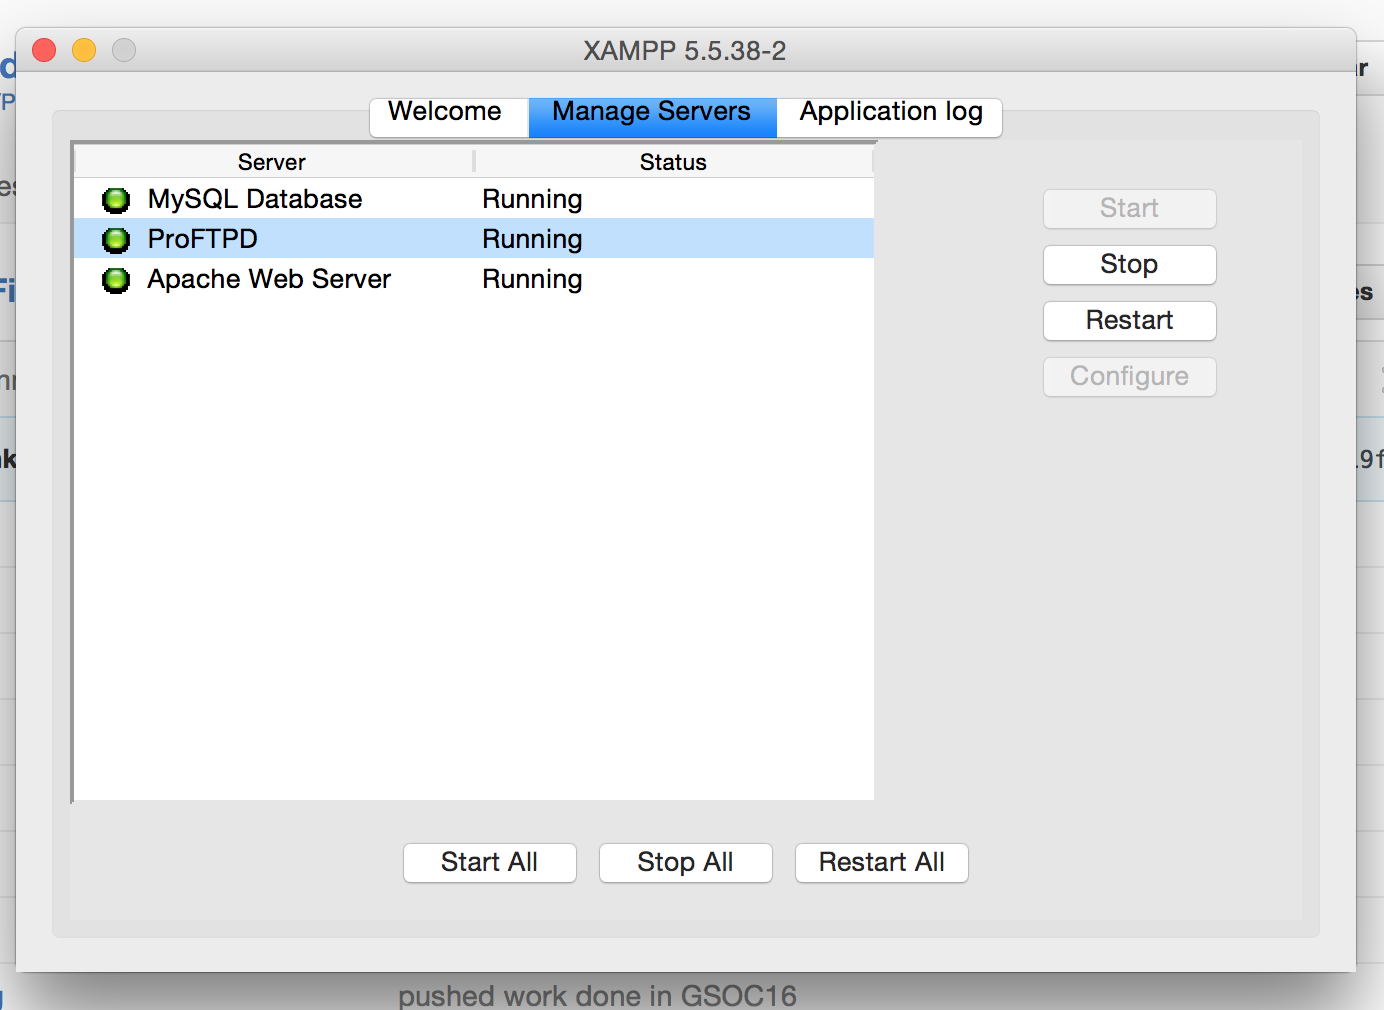Click the Status column header

tap(674, 162)
